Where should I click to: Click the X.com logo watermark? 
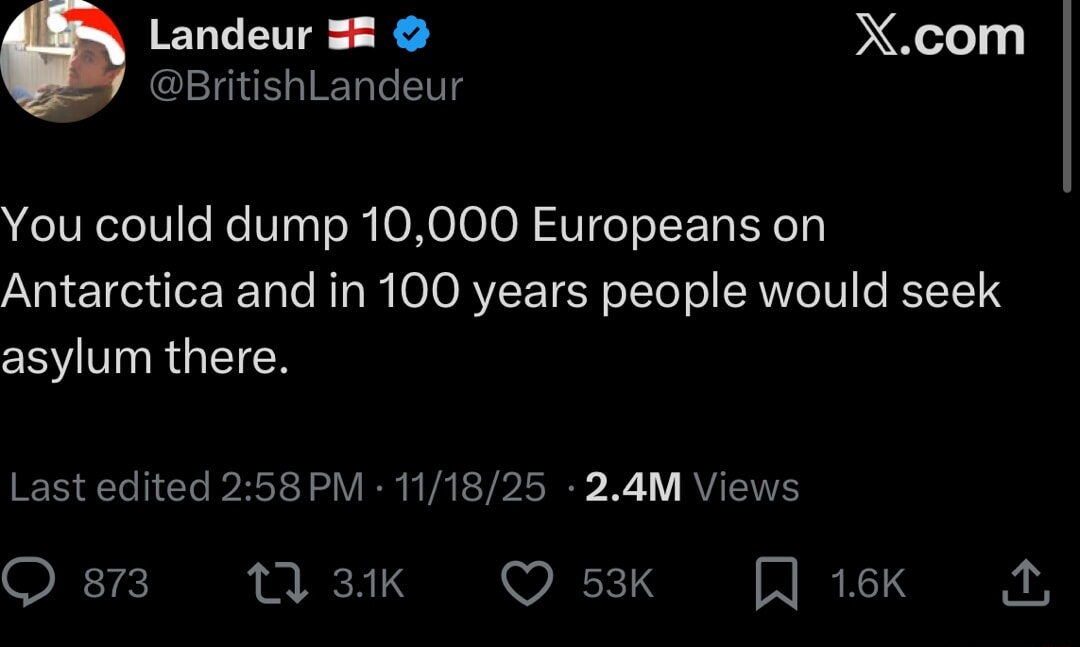[x=940, y=37]
